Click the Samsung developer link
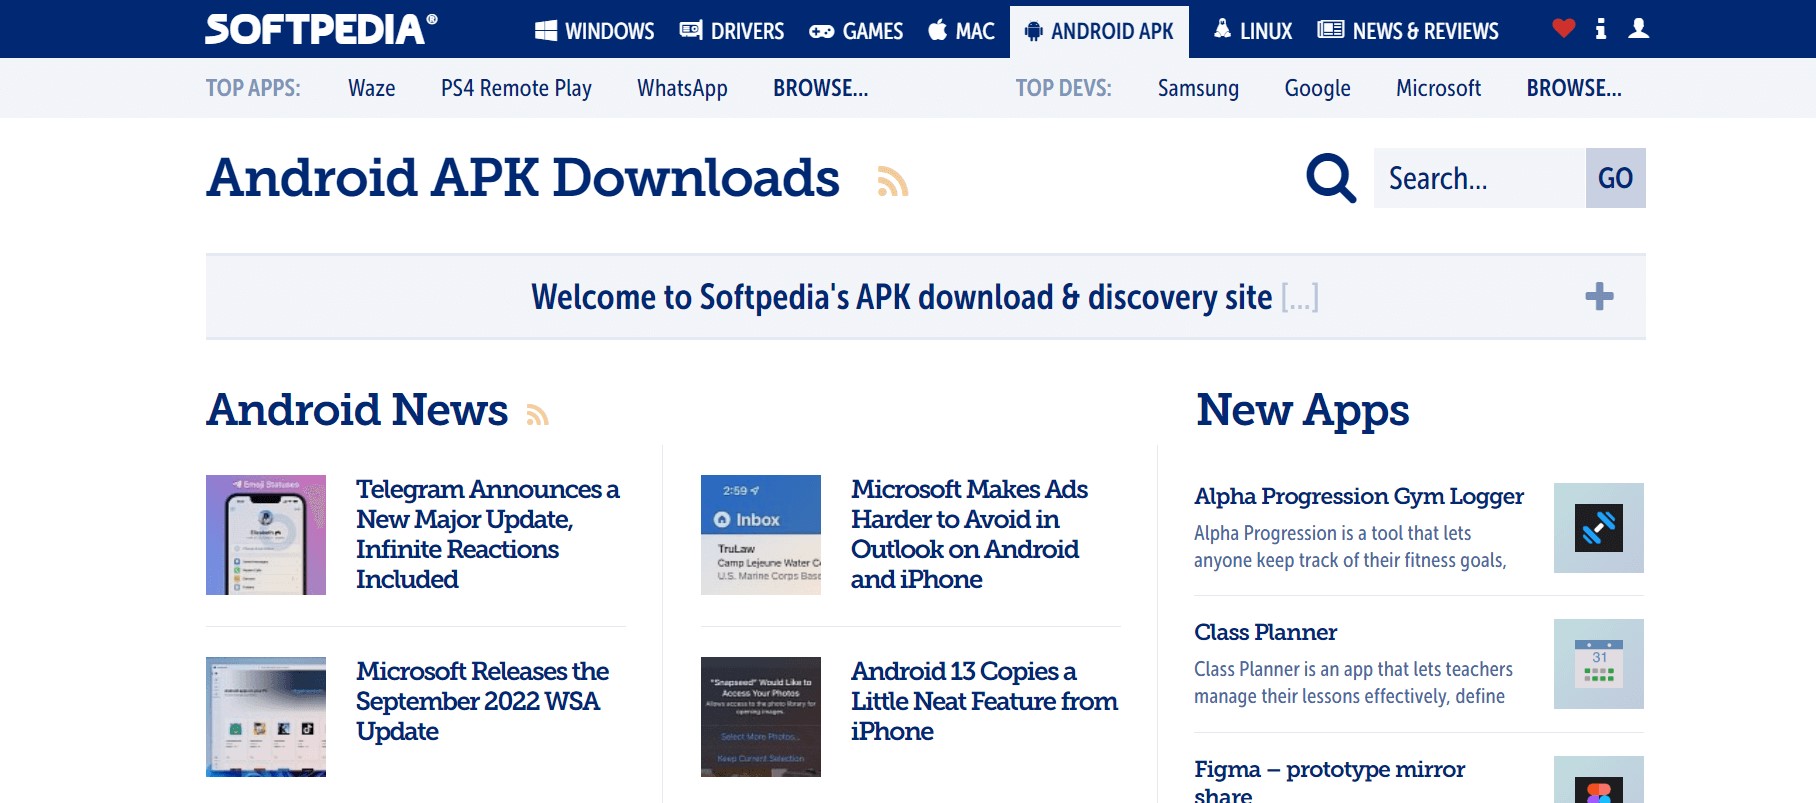The image size is (1816, 803). click(x=1198, y=88)
